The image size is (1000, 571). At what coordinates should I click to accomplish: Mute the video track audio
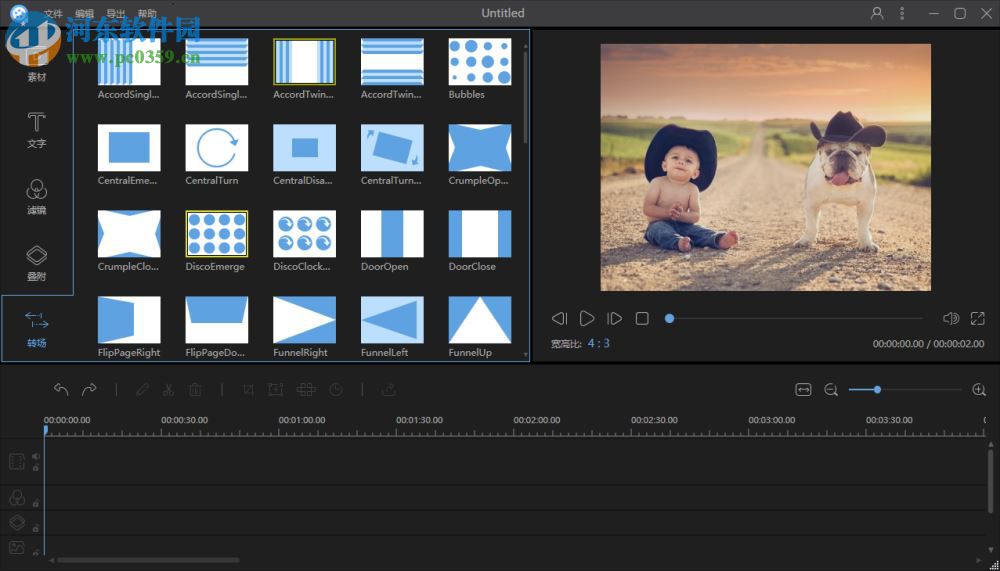click(x=36, y=456)
